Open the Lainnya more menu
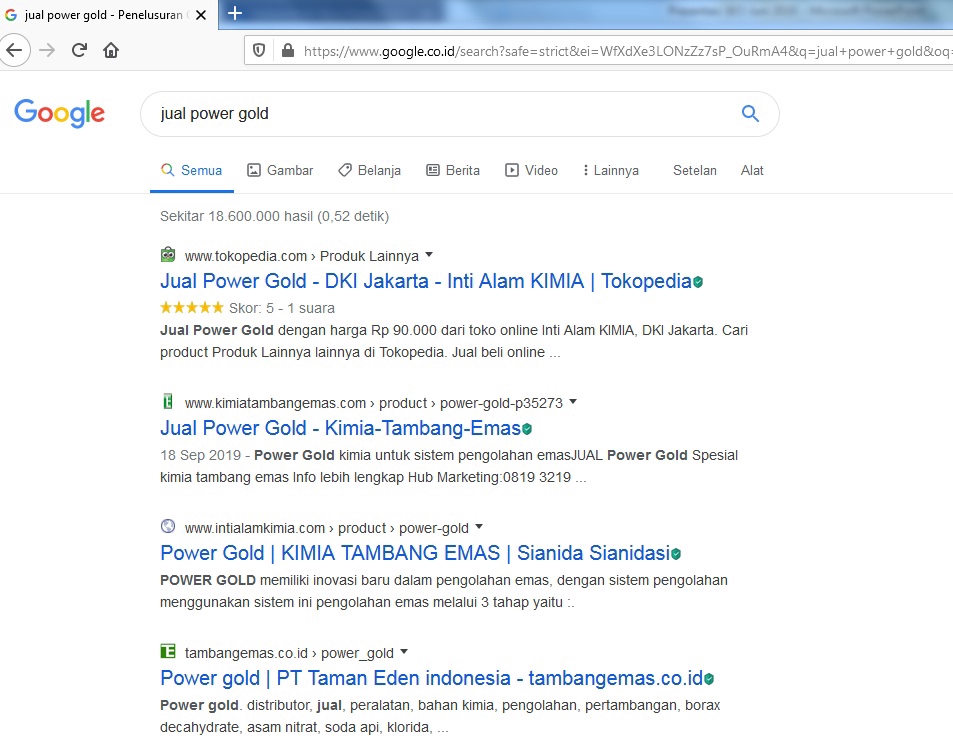Screen dimensions: 953x741 [x=610, y=170]
